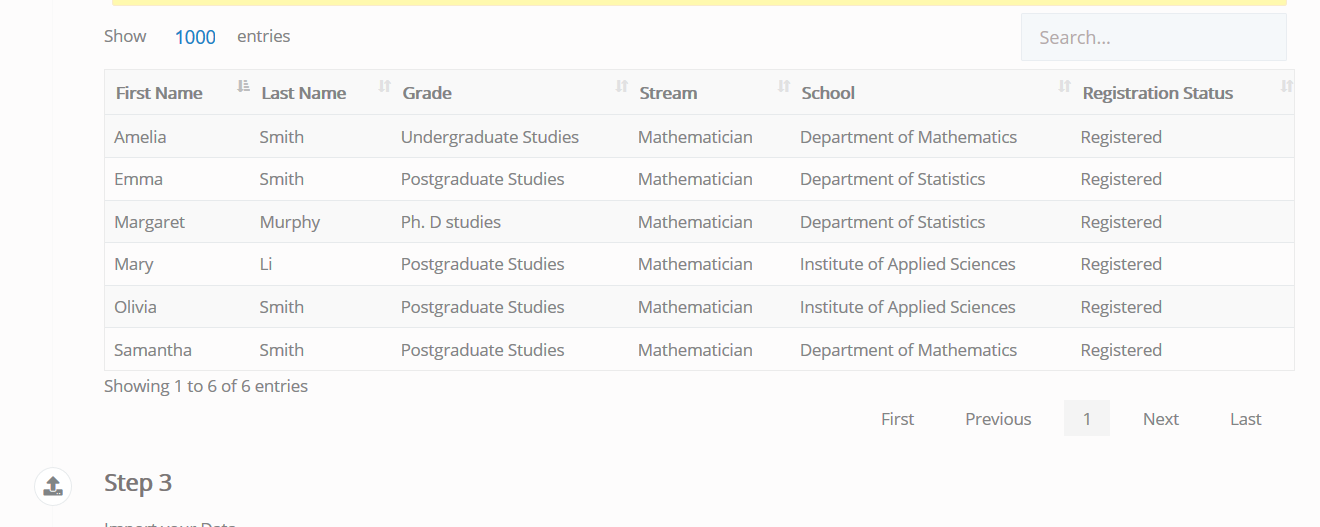The image size is (1320, 527).
Task: Click the Mary Li row
Action: pos(134,264)
